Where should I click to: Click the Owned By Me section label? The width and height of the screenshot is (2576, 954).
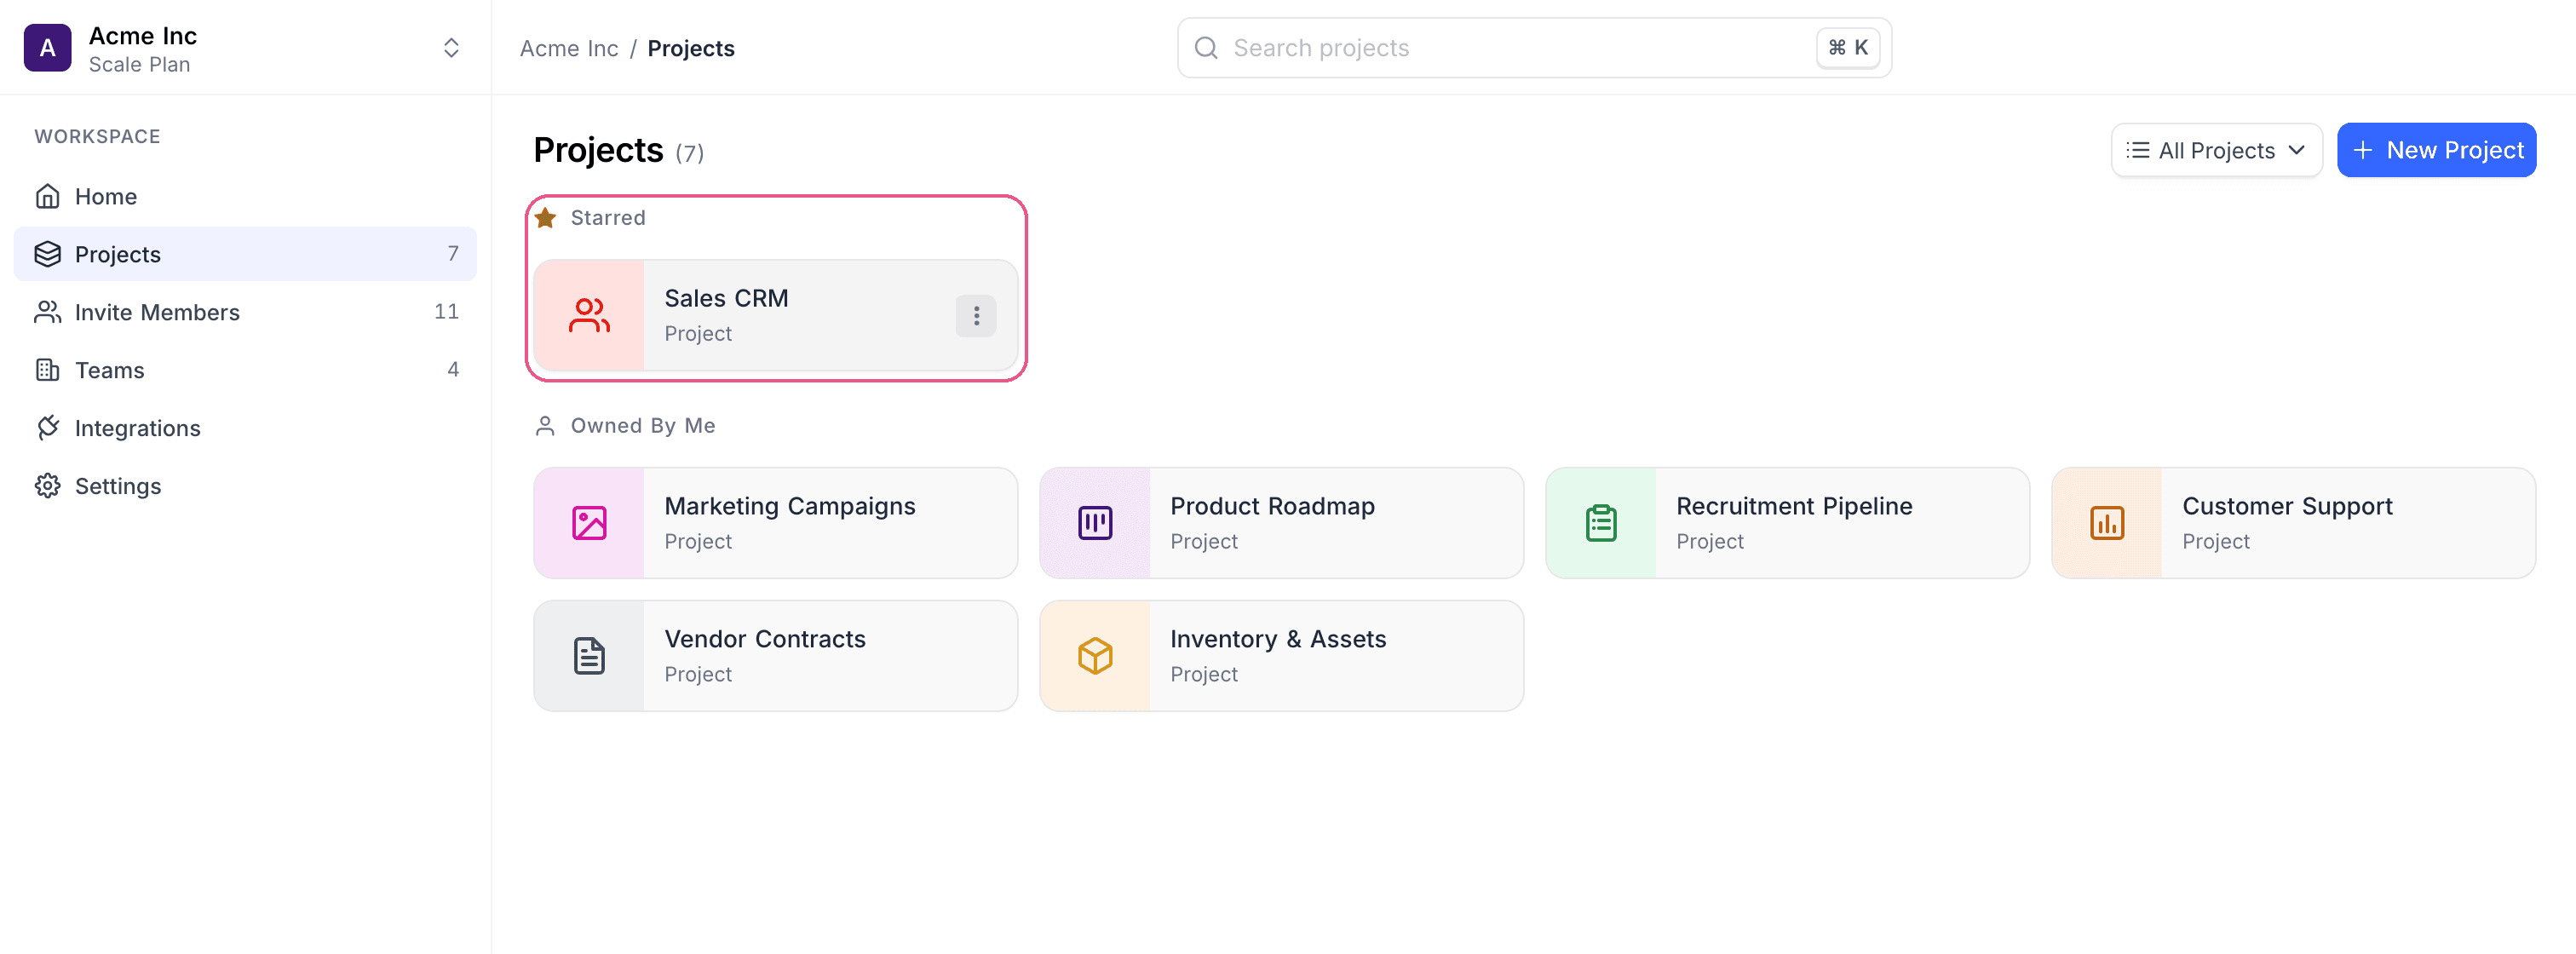643,426
